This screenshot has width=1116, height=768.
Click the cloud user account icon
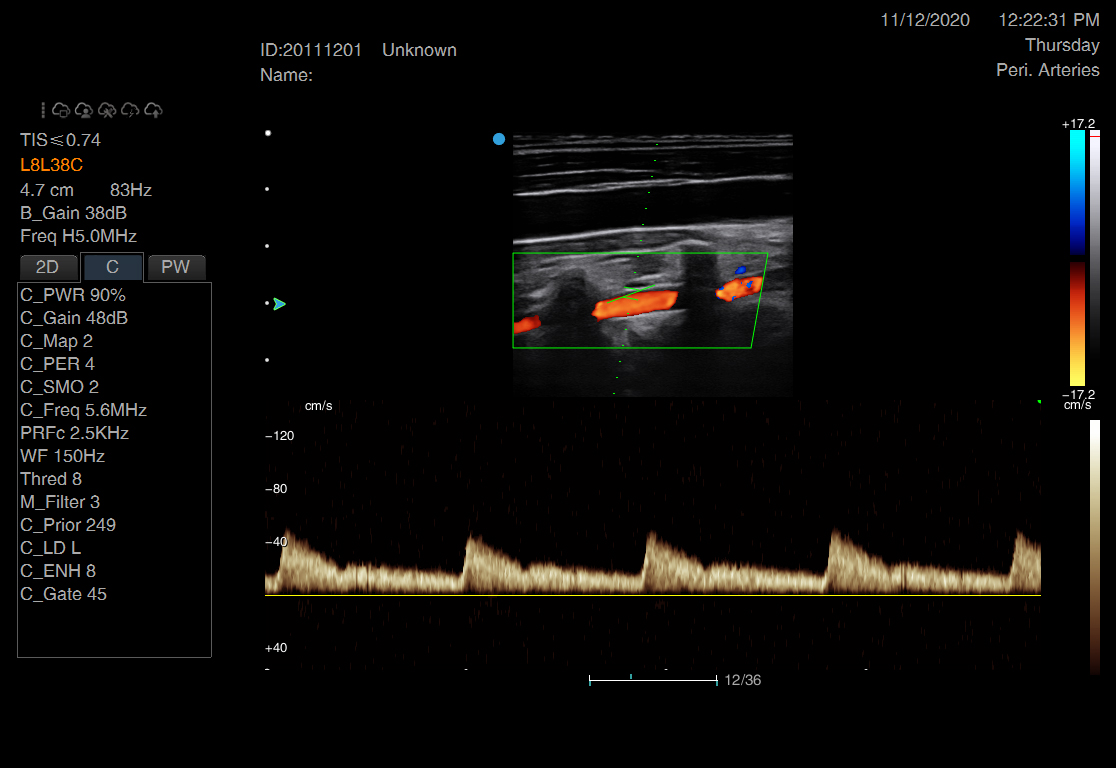84,110
